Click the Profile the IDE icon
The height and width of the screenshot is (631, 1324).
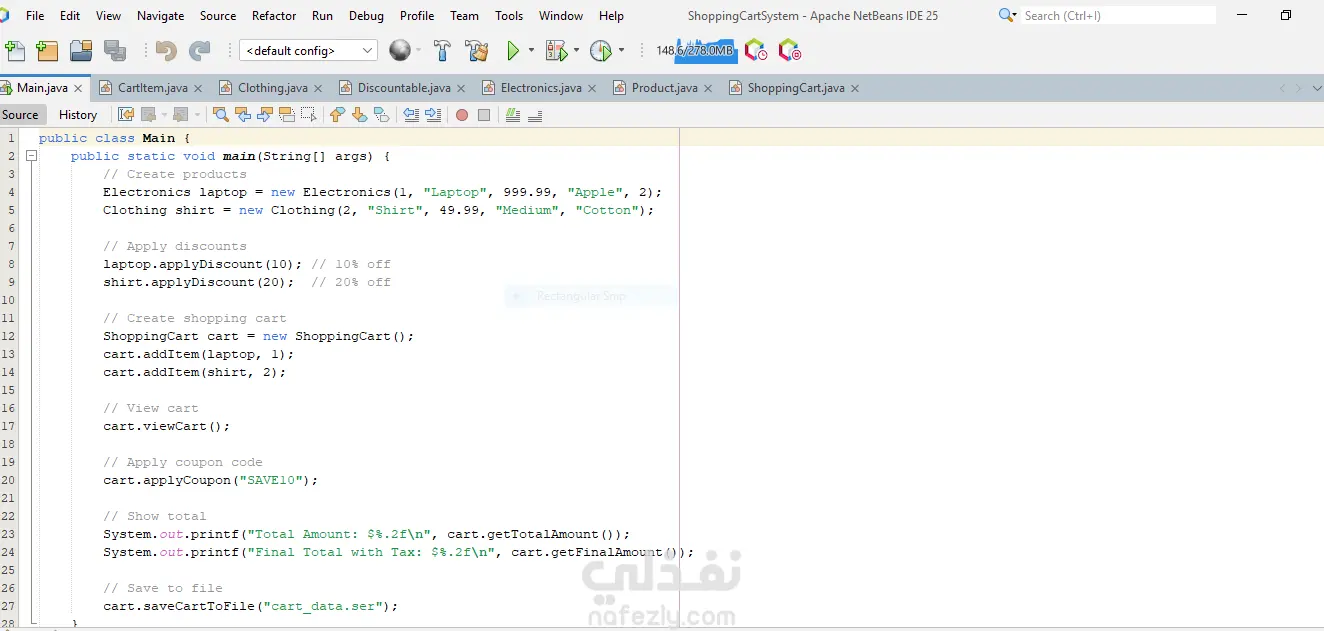tap(756, 50)
